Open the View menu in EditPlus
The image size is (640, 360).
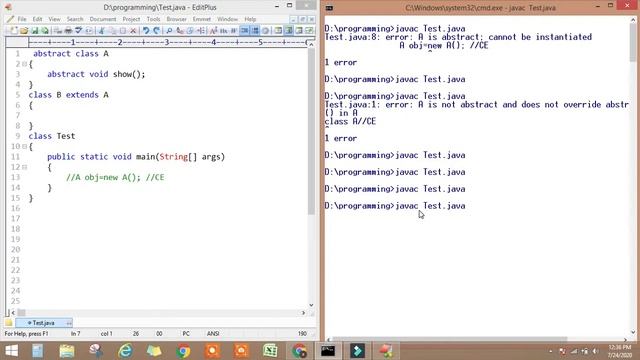pos(54,19)
